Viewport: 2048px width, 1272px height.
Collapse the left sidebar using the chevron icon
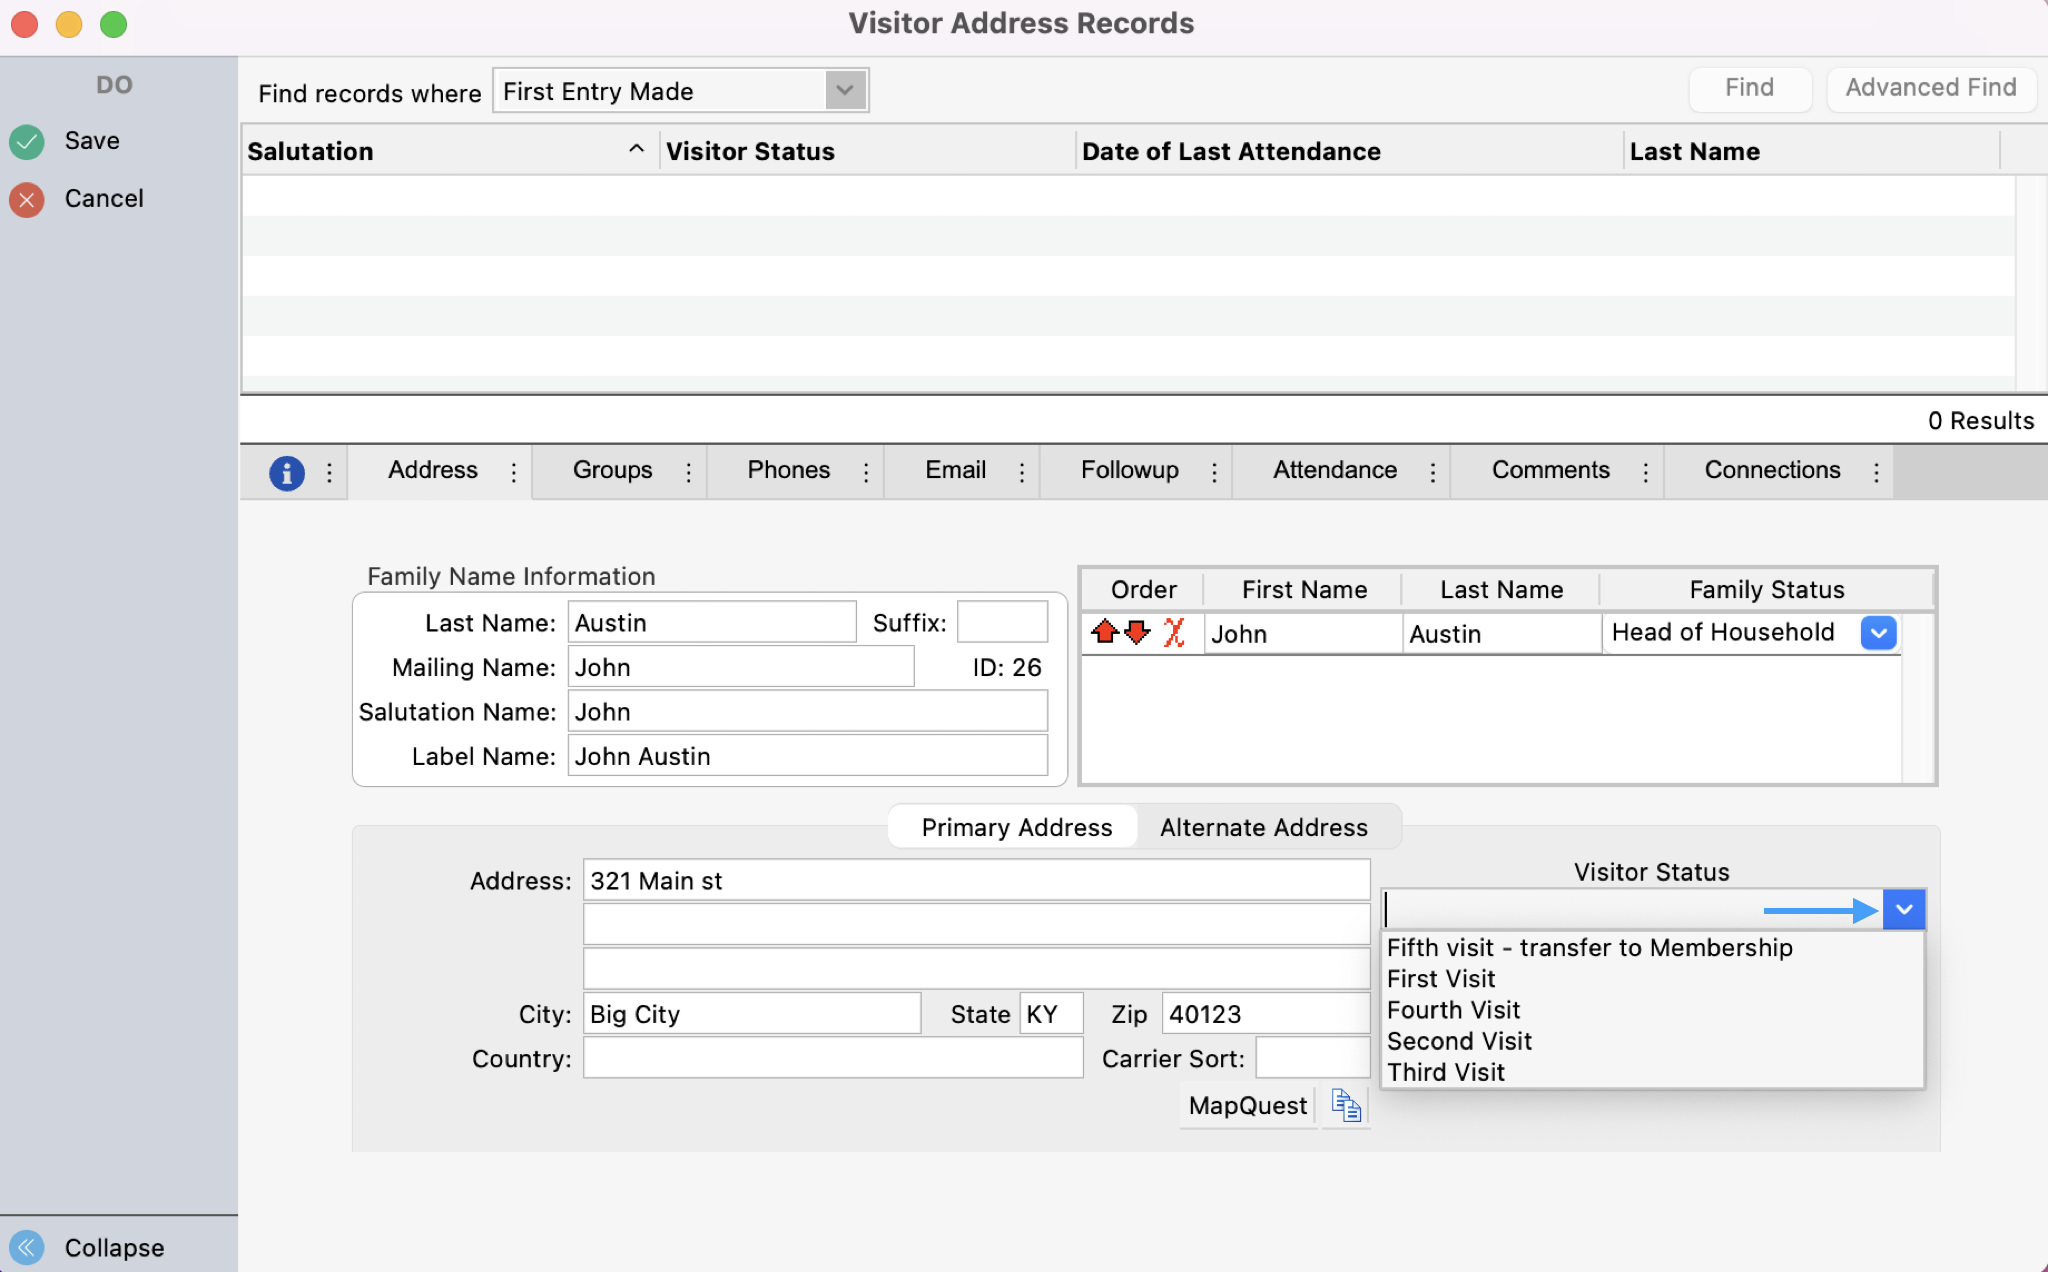pyautogui.click(x=26, y=1247)
